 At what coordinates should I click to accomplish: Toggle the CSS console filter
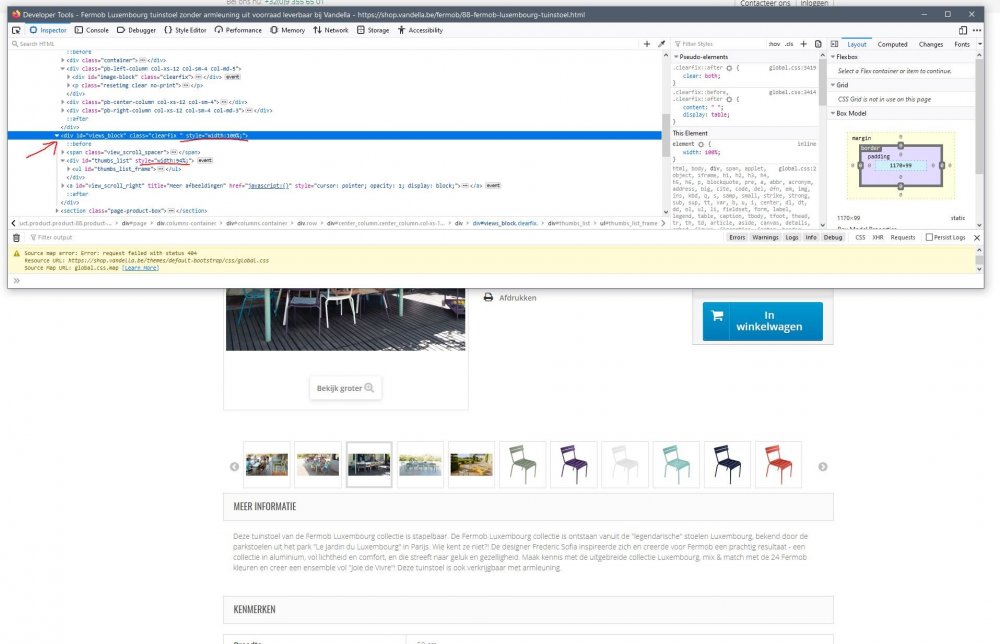point(860,237)
